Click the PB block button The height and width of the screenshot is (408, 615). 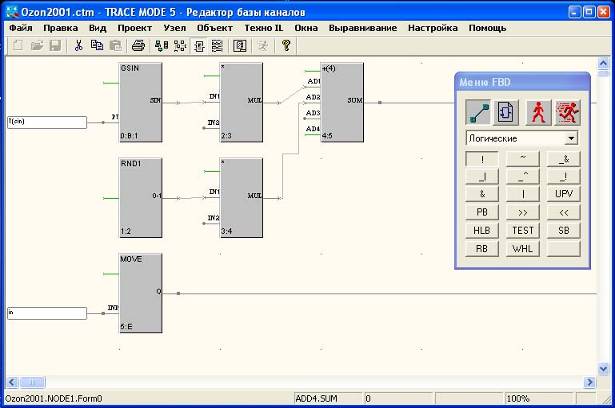[x=482, y=212]
